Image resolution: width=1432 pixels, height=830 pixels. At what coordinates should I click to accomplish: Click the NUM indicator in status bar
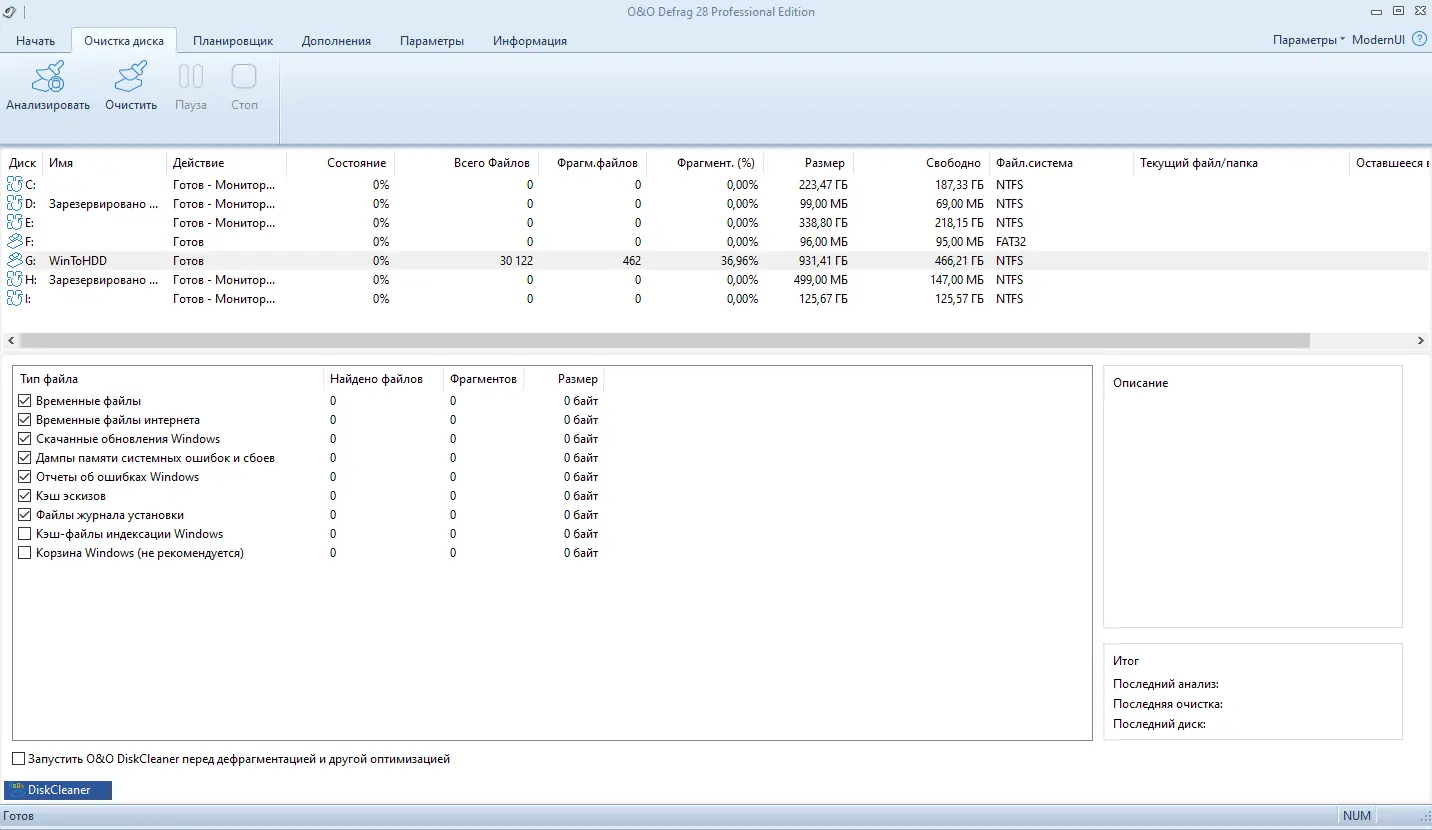(x=1357, y=816)
